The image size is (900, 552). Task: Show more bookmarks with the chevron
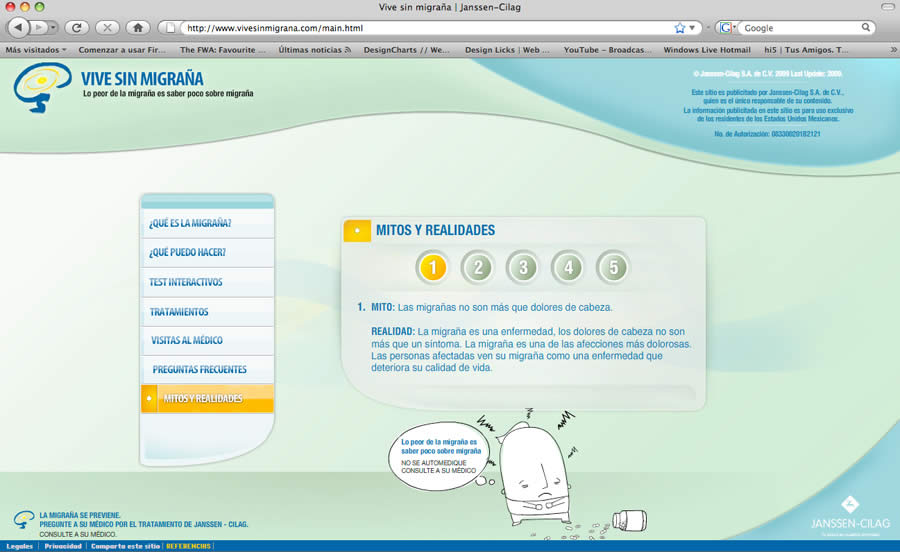pos(893,50)
